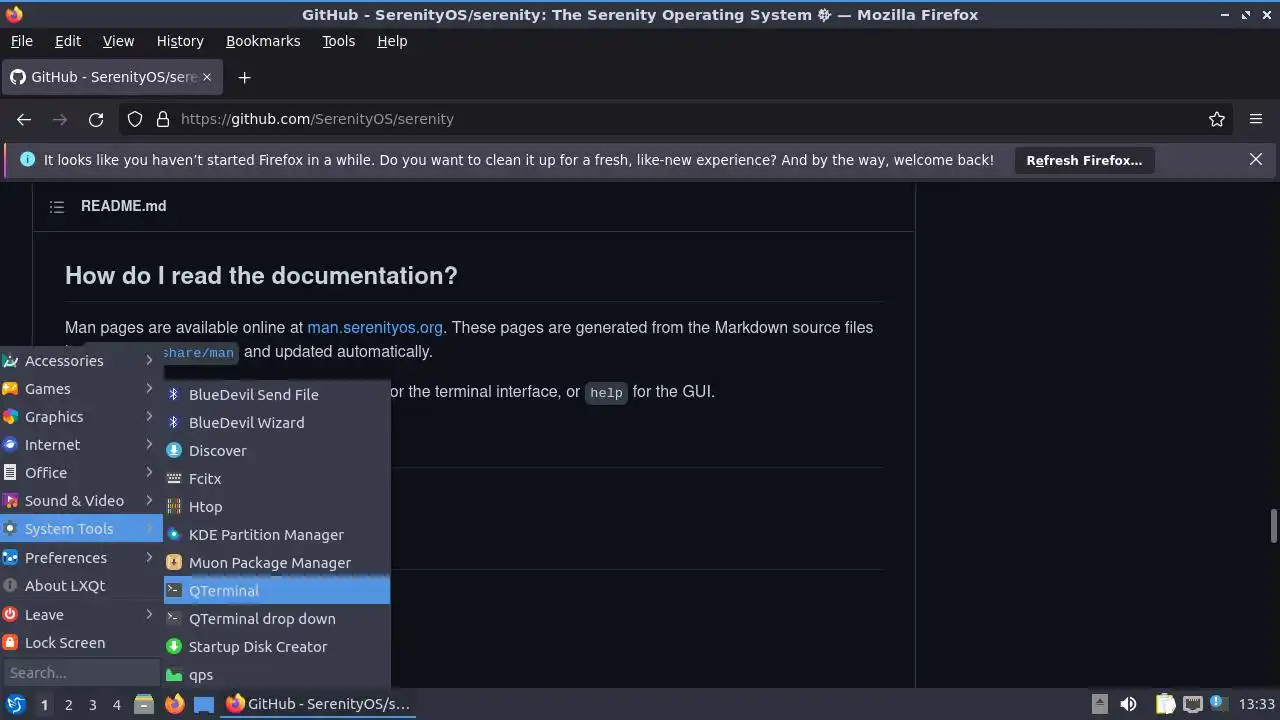1280x720 pixels.
Task: Dismiss the refresh Firefox notification bar
Action: [x=1256, y=159]
